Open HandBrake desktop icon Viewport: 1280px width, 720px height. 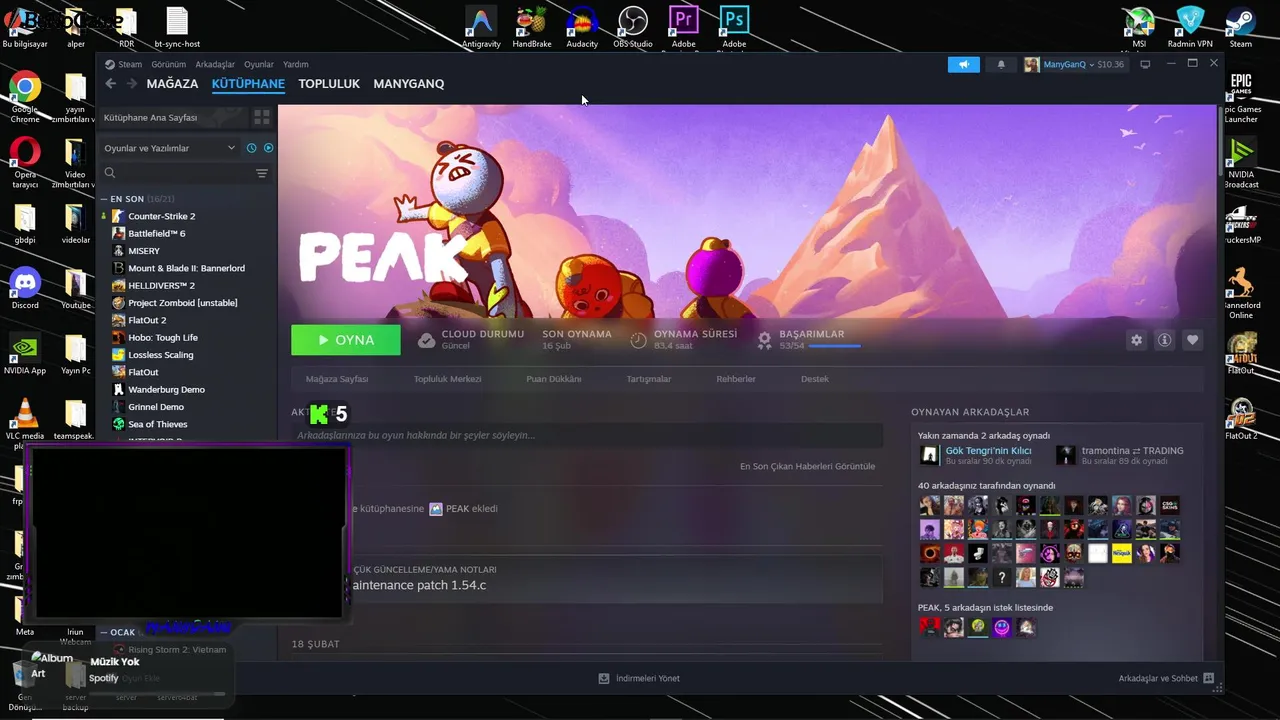pos(532,27)
